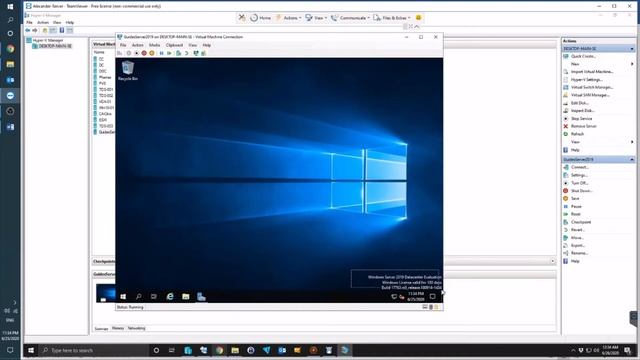Image resolution: width=640 pixels, height=360 pixels.
Task: Click Import Virtual Machine in Actions pane
Action: [x=592, y=72]
